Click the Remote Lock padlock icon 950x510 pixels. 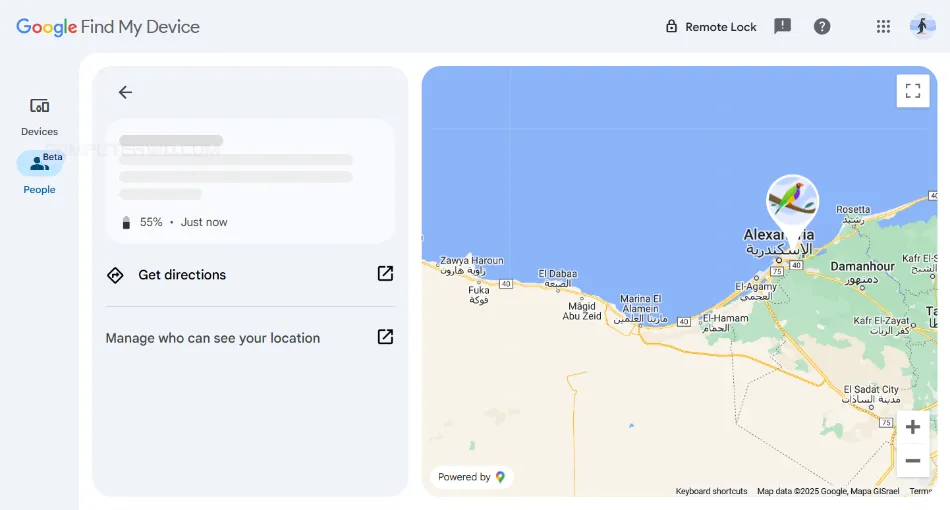(x=671, y=26)
